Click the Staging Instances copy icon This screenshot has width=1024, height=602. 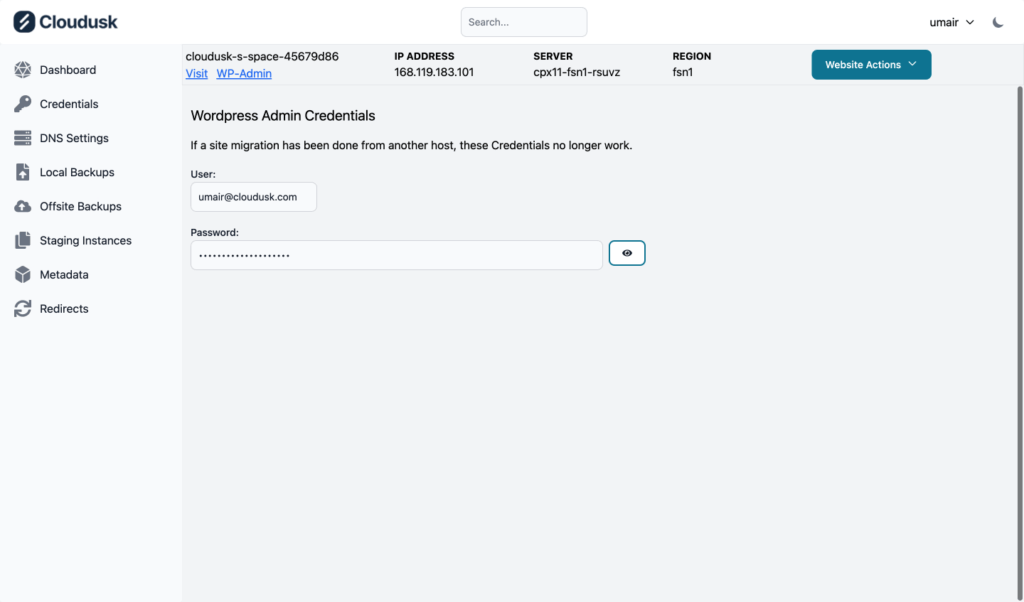pos(22,241)
